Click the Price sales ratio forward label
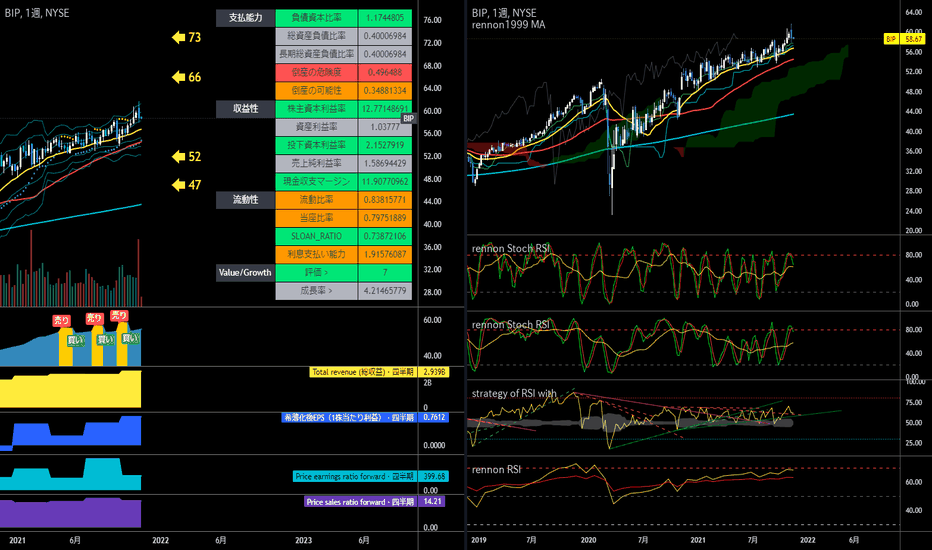Image resolution: width=932 pixels, height=550 pixels. click(360, 502)
